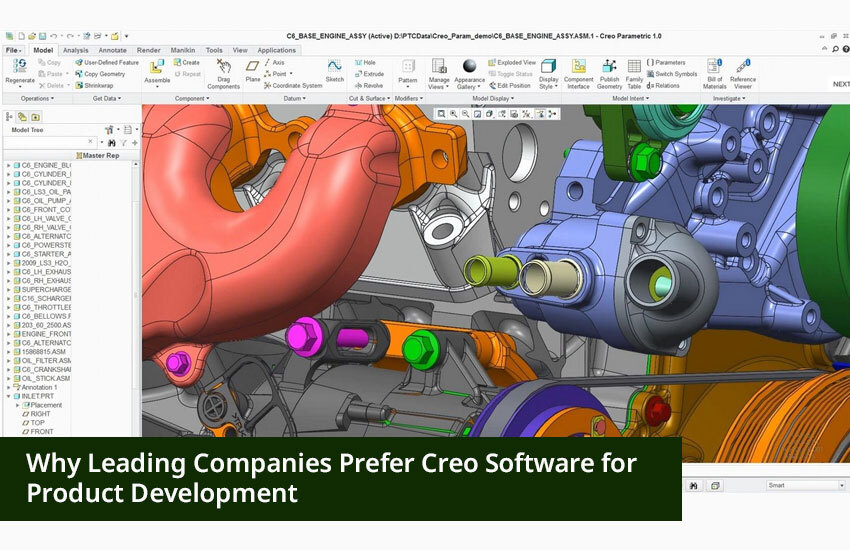Click the Hole feature tool

pos(365,62)
